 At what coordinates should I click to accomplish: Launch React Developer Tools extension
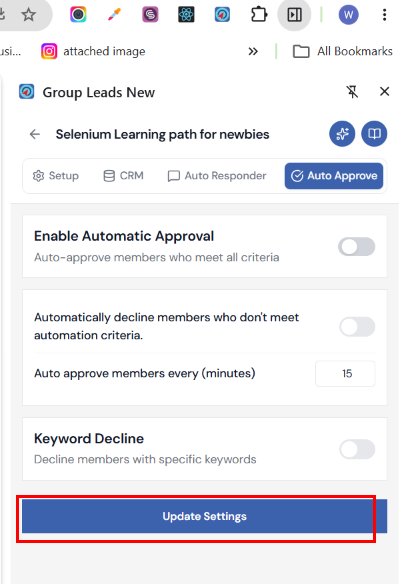[186, 15]
